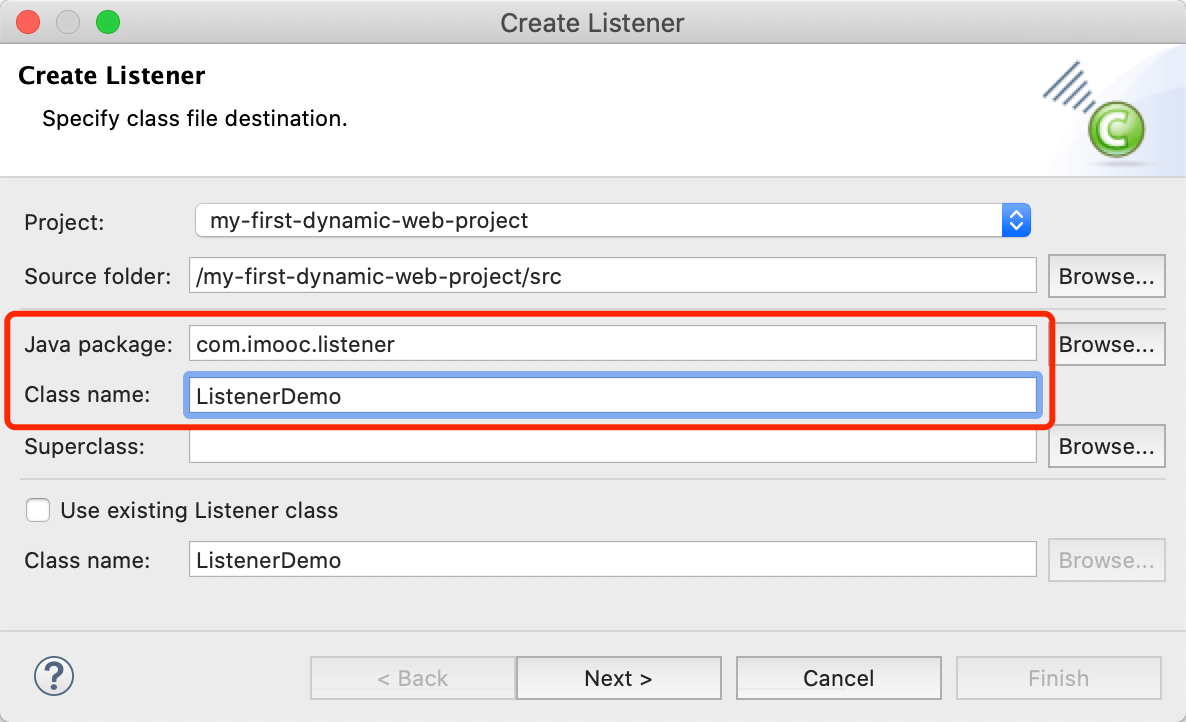1186x722 pixels.
Task: Open the Project dropdown list
Action: pyautogui.click(x=1015, y=220)
